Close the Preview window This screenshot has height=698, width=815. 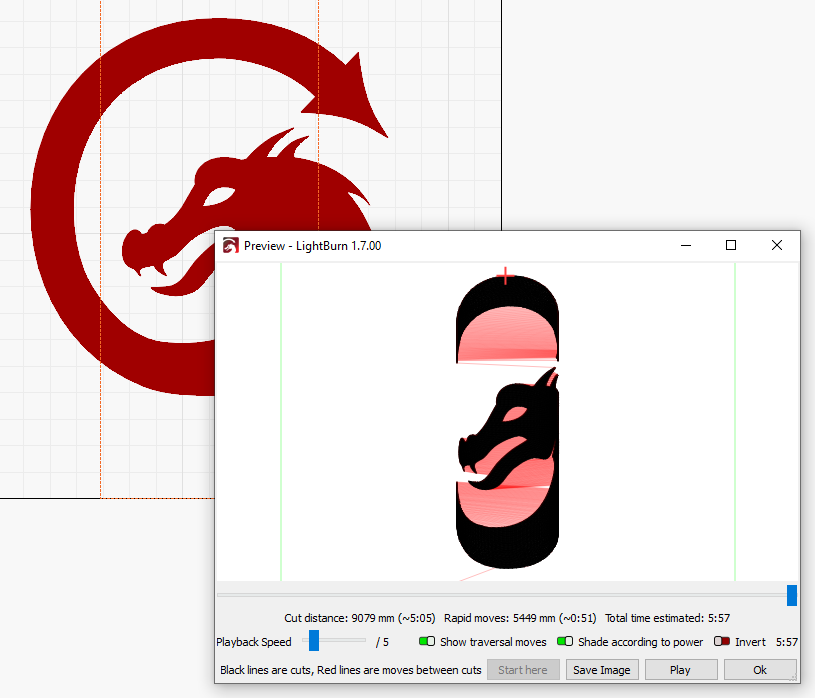click(x=777, y=245)
